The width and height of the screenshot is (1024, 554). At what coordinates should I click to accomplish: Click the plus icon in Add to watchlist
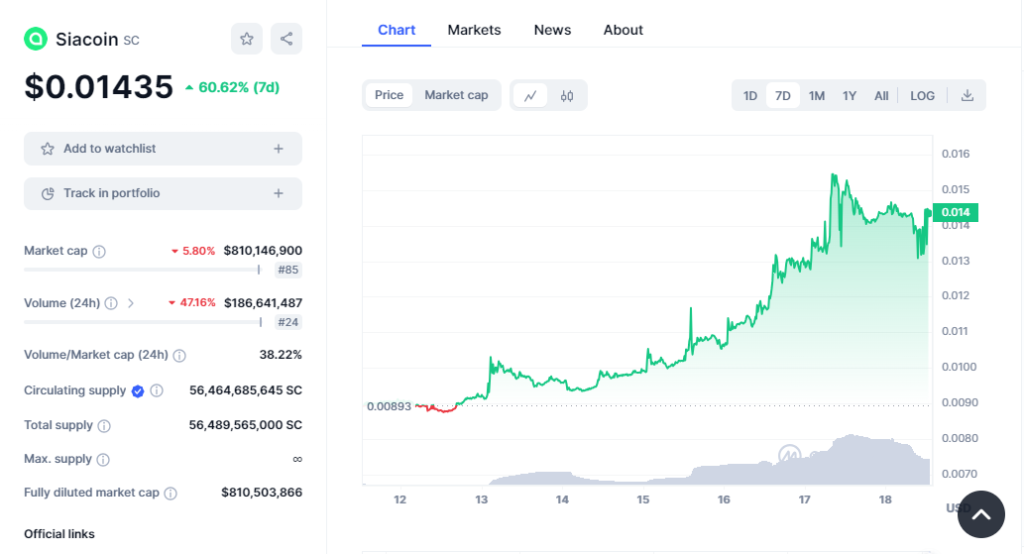click(278, 149)
